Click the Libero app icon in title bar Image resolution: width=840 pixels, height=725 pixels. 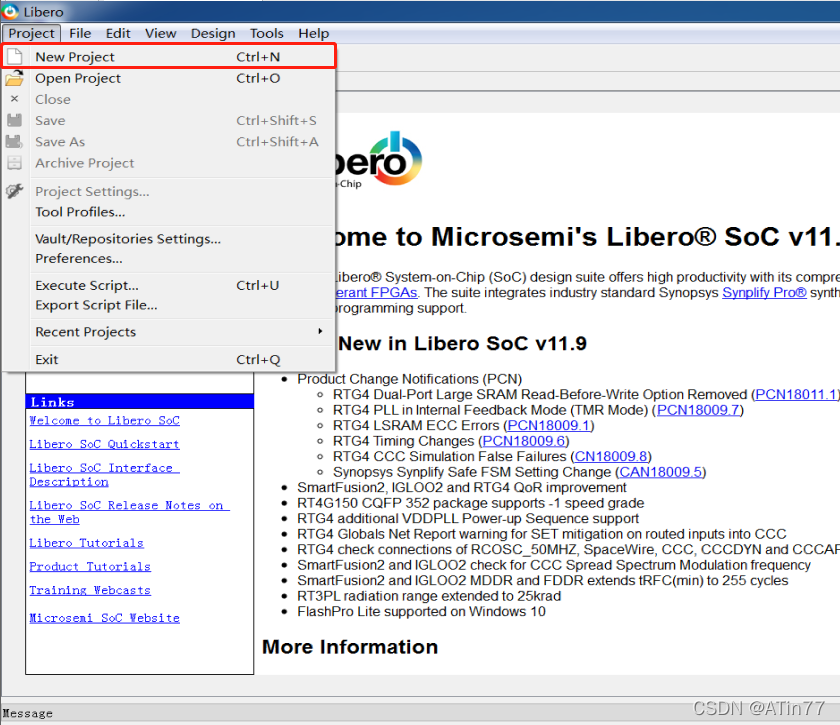pos(10,11)
